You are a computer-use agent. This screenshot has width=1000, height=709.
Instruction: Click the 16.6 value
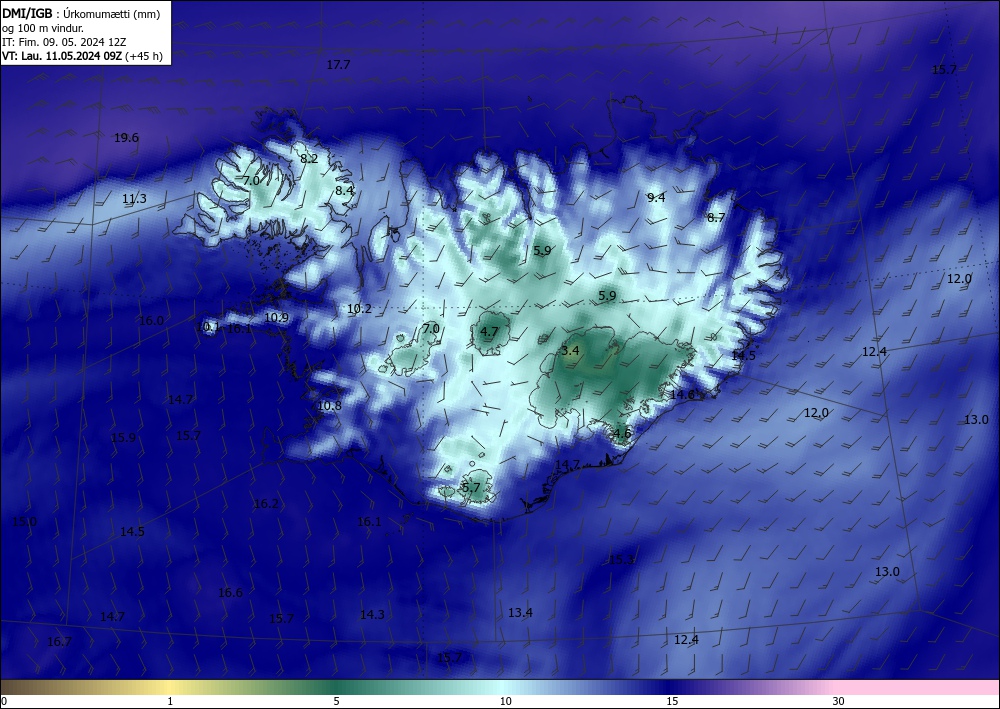[230, 593]
